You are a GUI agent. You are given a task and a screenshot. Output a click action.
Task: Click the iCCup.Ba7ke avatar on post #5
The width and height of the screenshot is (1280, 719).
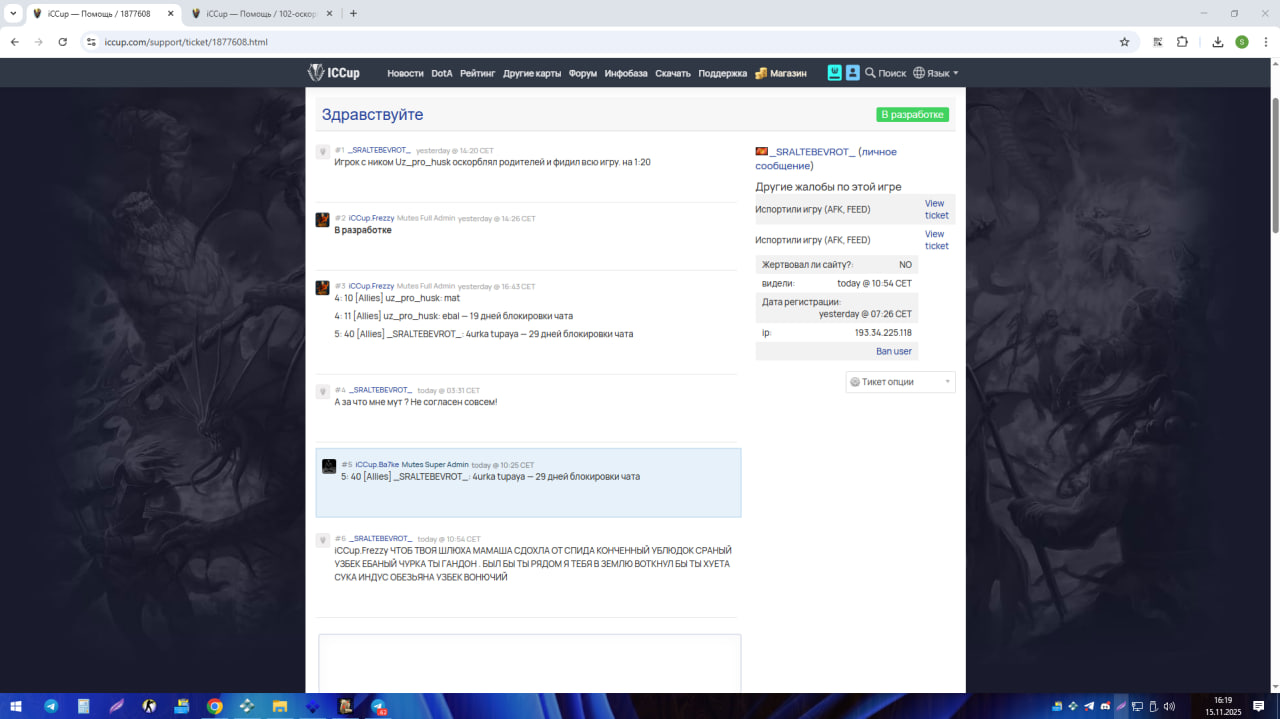[329, 466]
